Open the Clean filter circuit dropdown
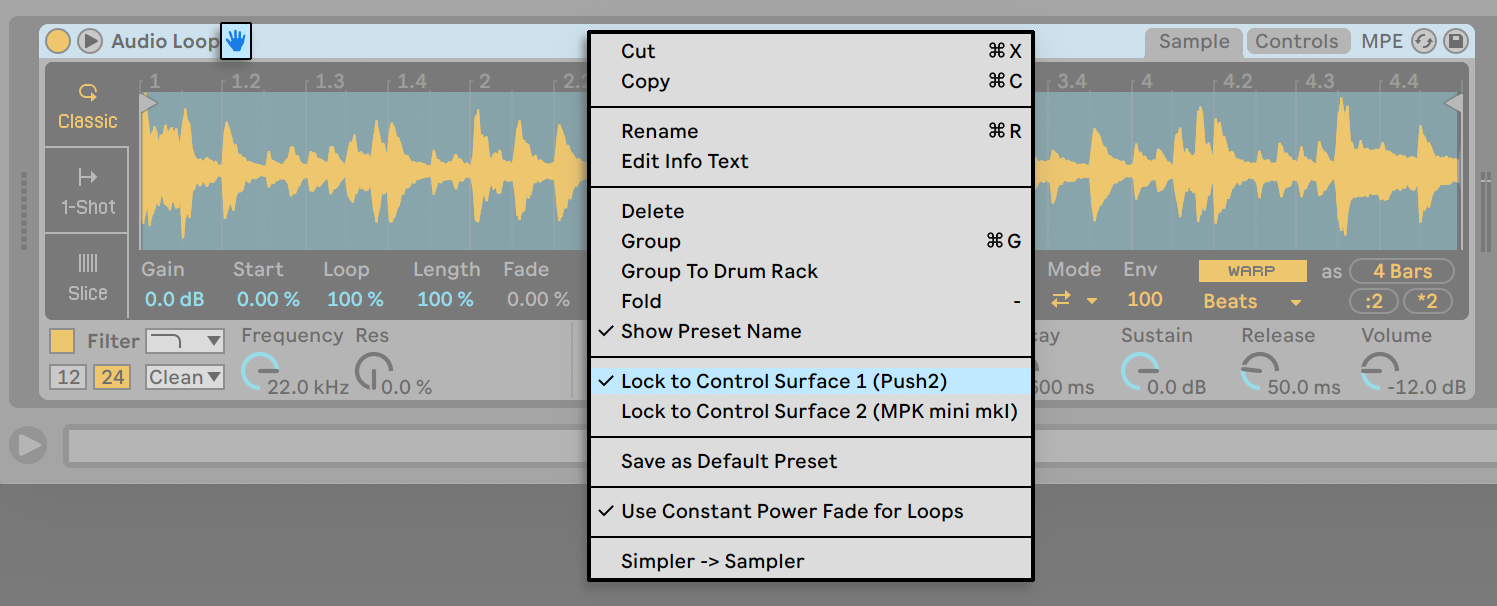Viewport: 1497px width, 606px height. click(x=185, y=377)
